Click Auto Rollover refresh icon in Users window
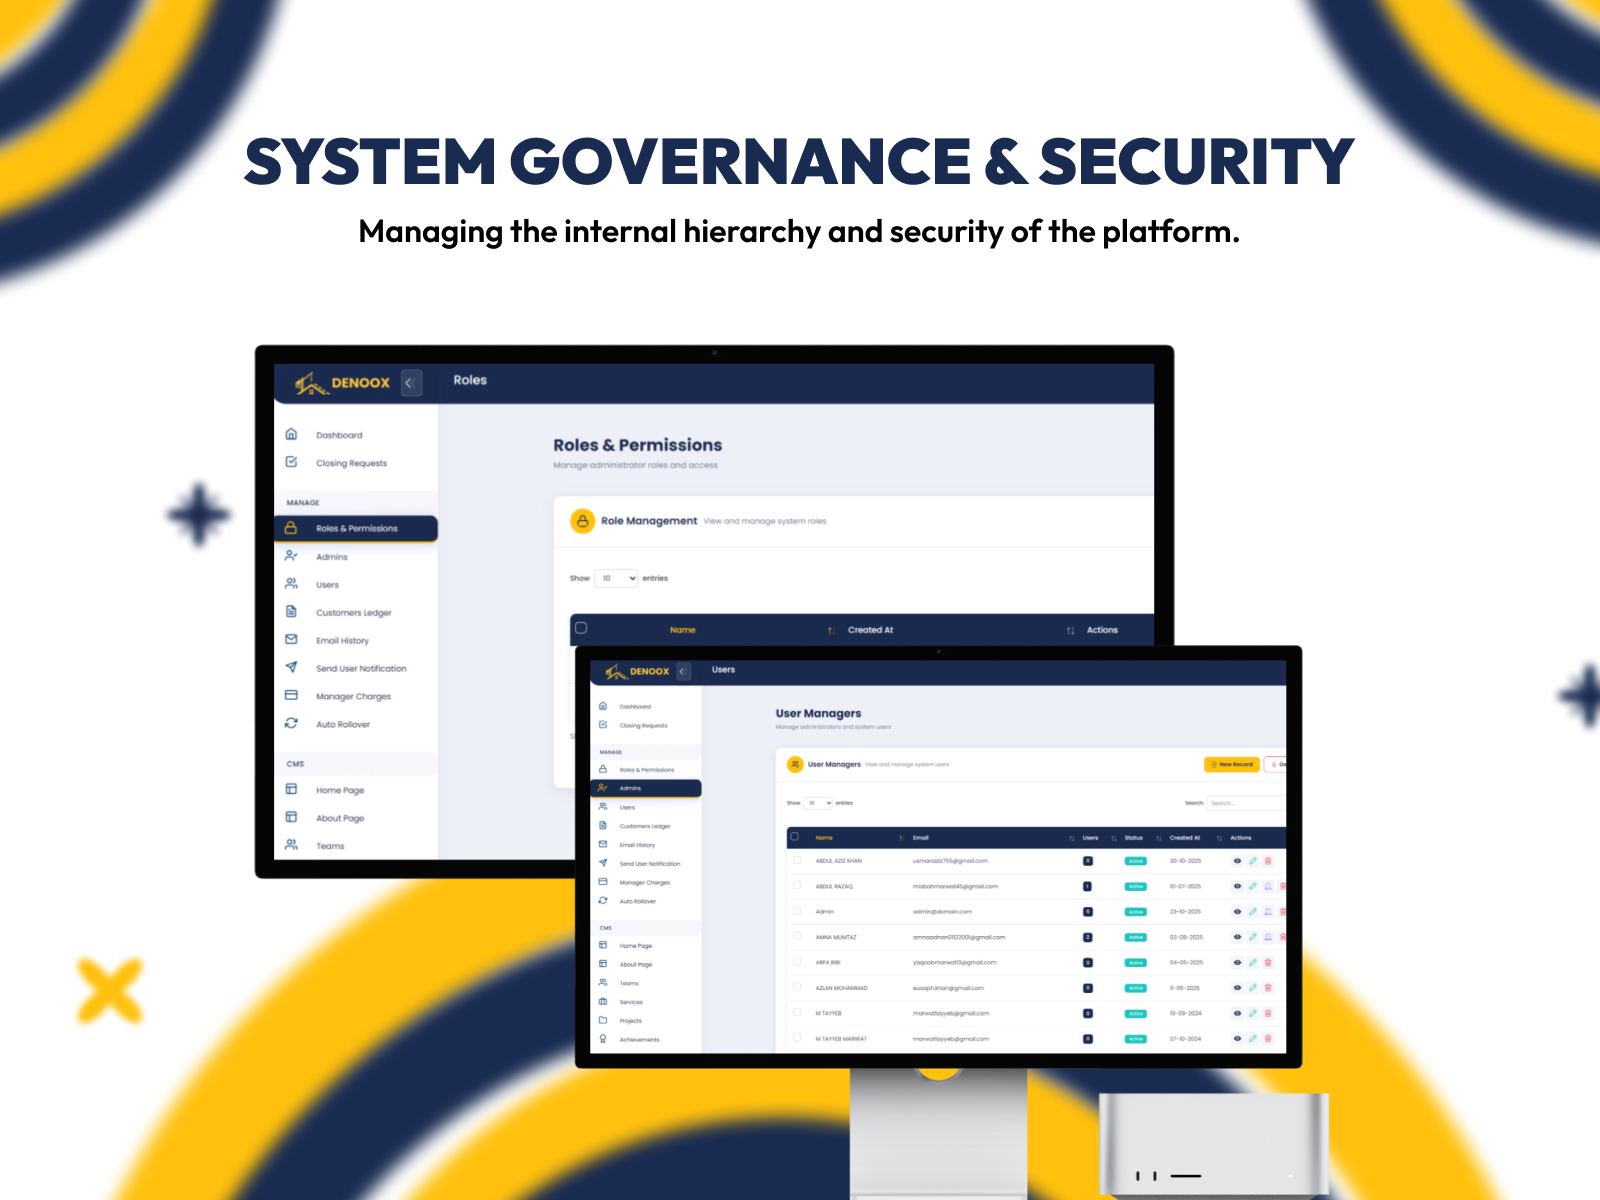Screen dimensions: 1600x1200 pos(603,900)
